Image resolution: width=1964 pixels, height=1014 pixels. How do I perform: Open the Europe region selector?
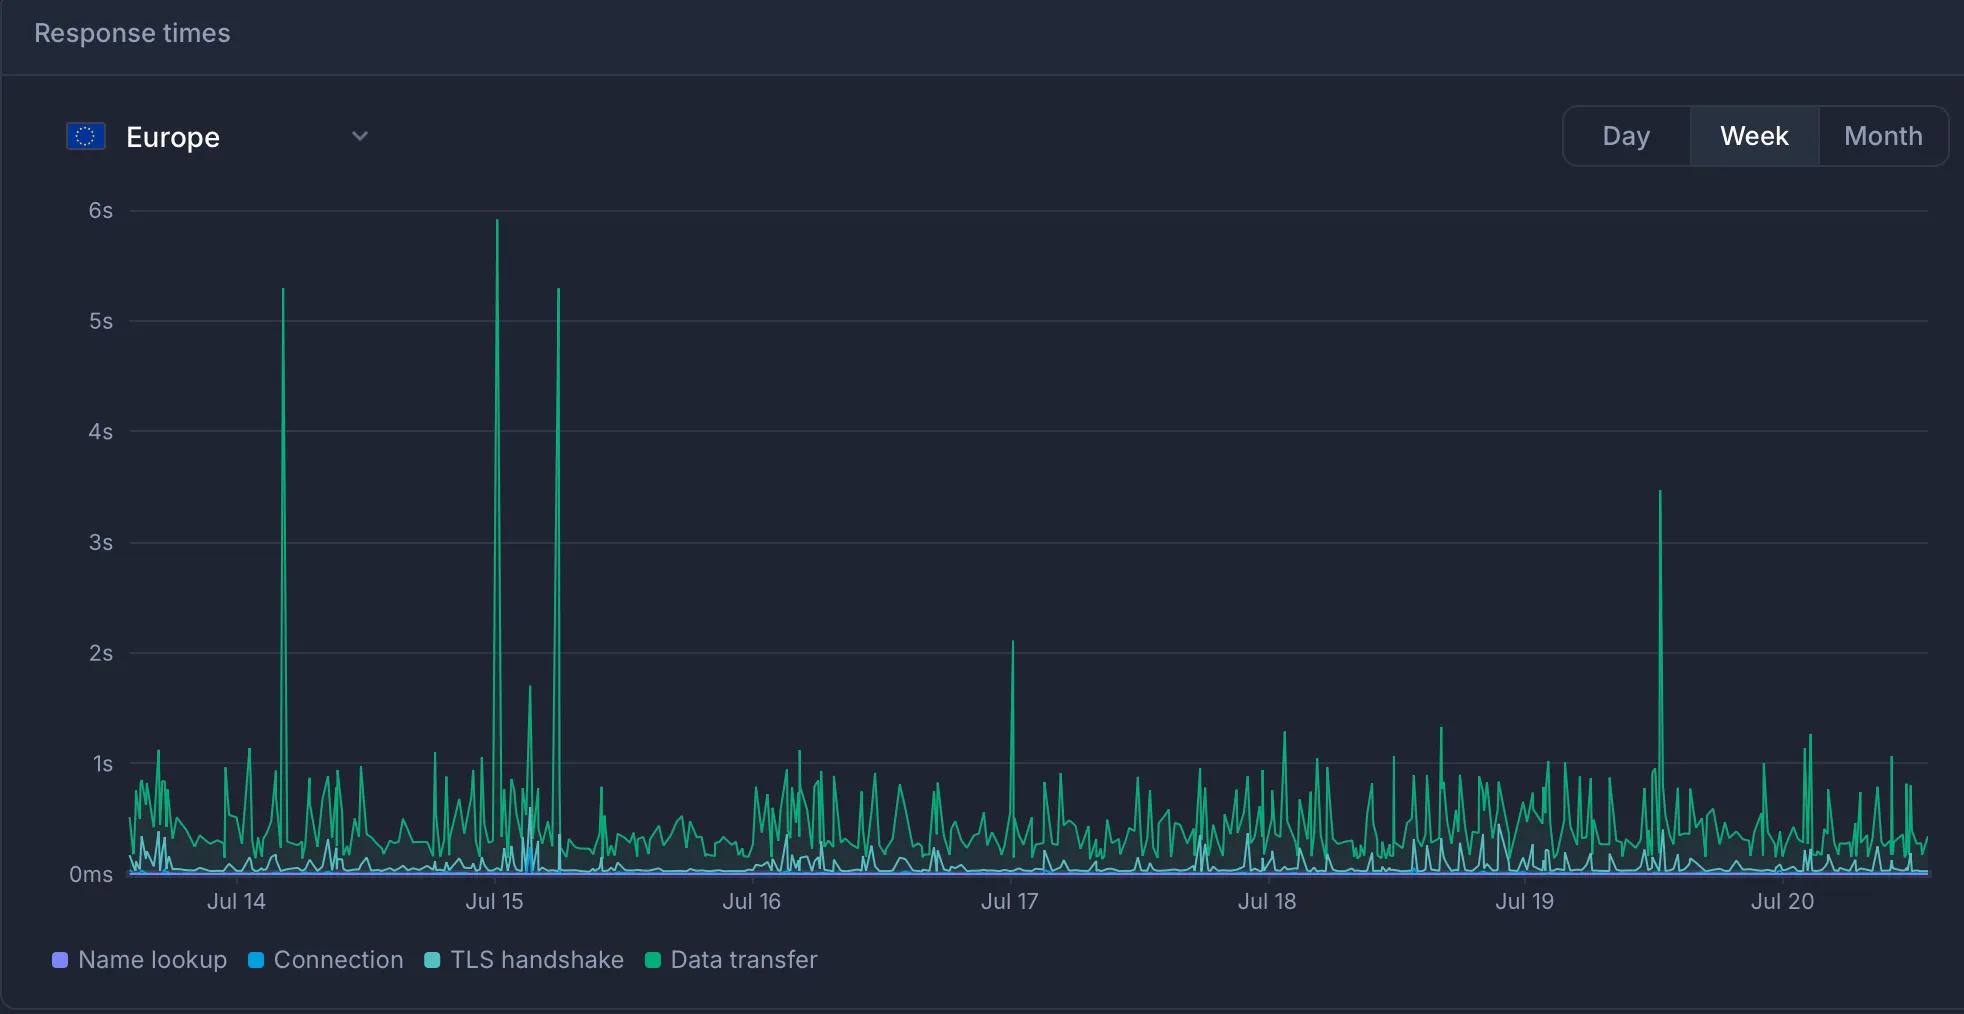coord(172,137)
